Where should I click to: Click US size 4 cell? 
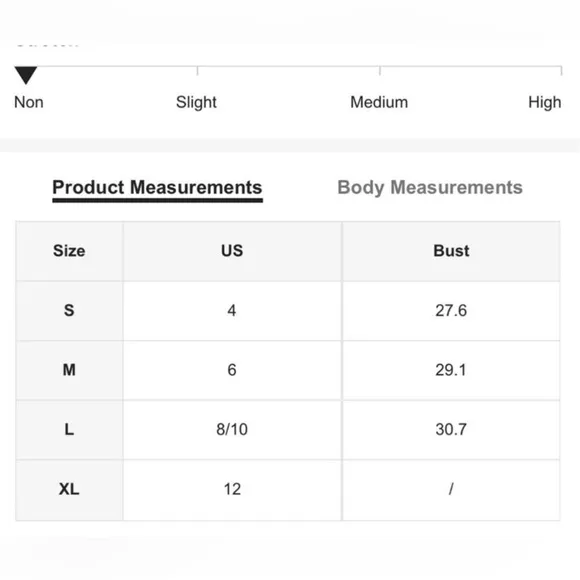[x=232, y=311]
